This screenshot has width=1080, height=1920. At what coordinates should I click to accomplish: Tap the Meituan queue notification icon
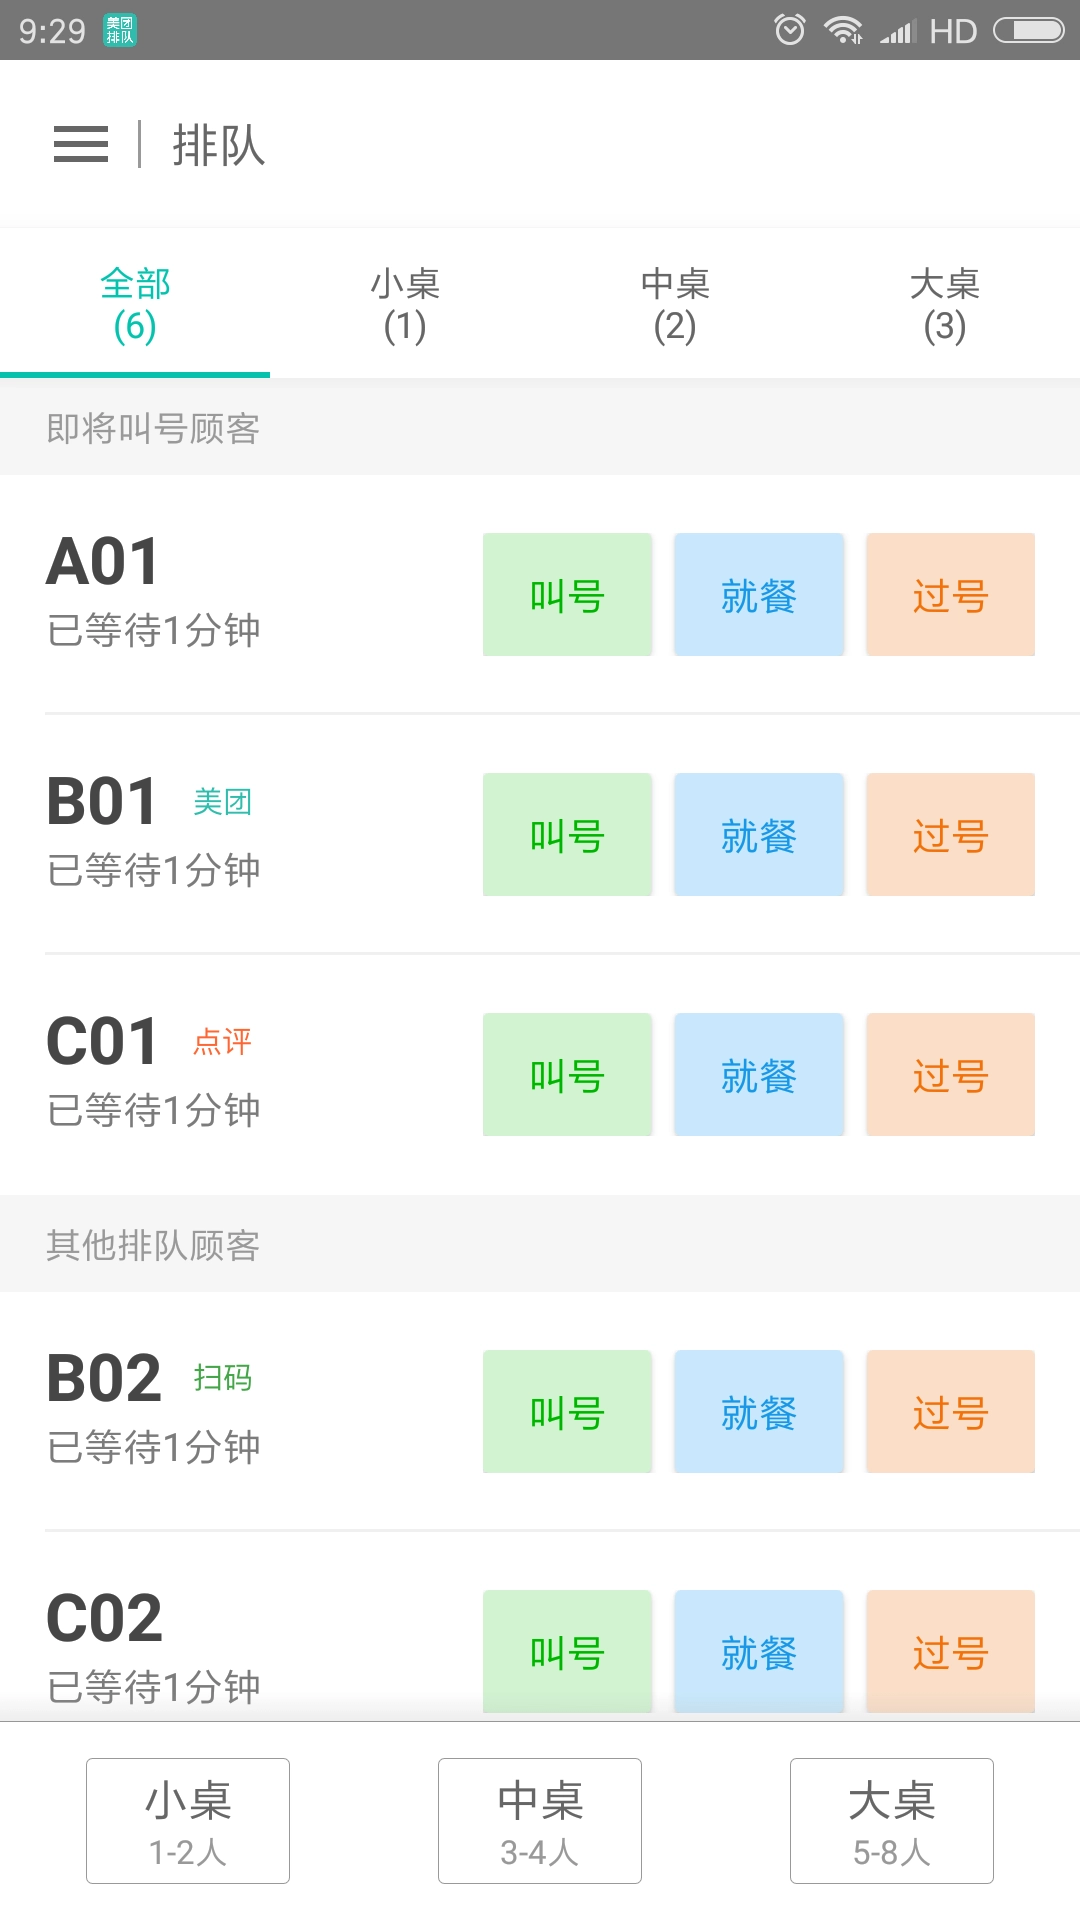coord(120,31)
